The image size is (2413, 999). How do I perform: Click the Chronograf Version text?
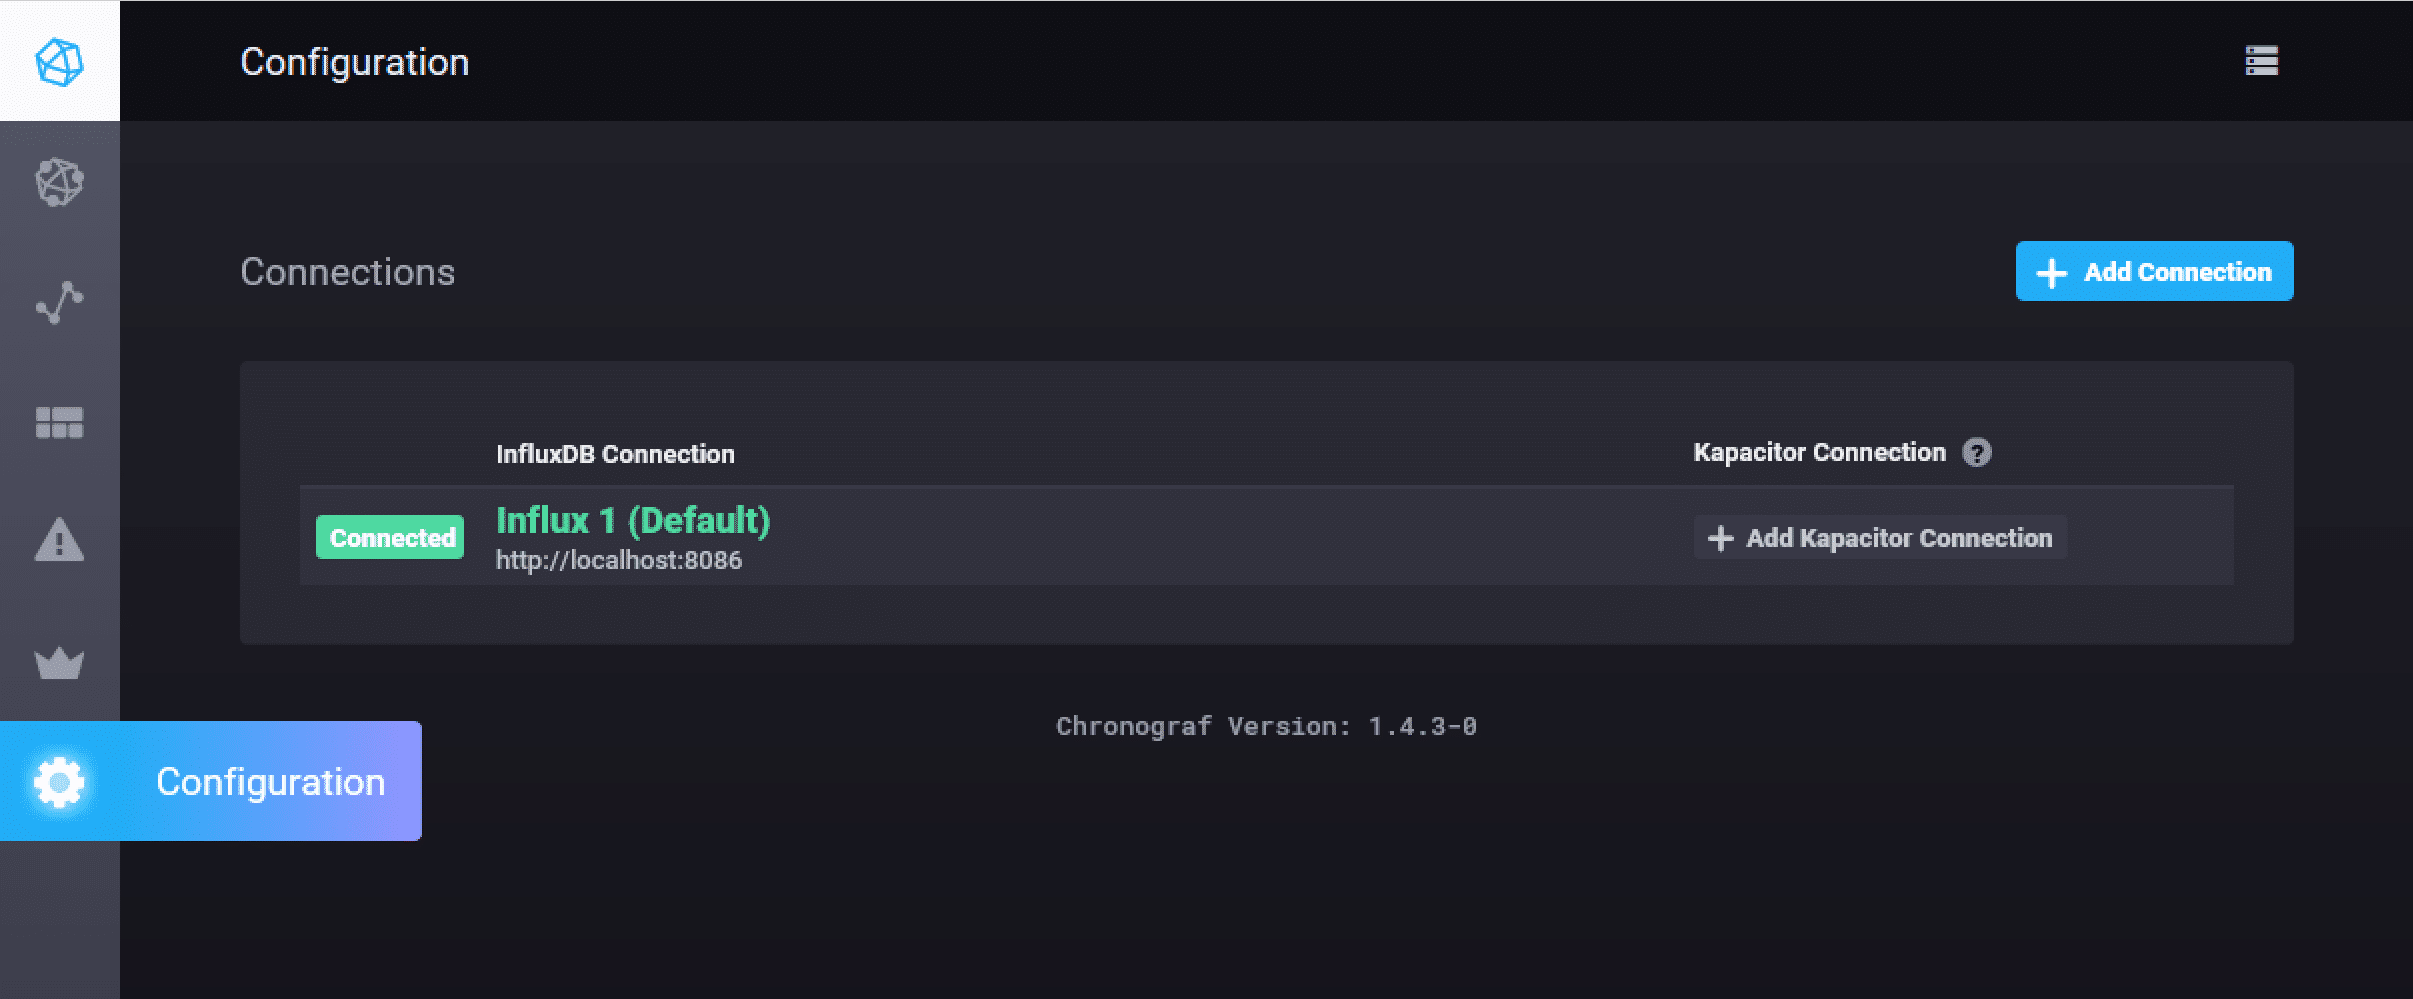click(x=1266, y=726)
